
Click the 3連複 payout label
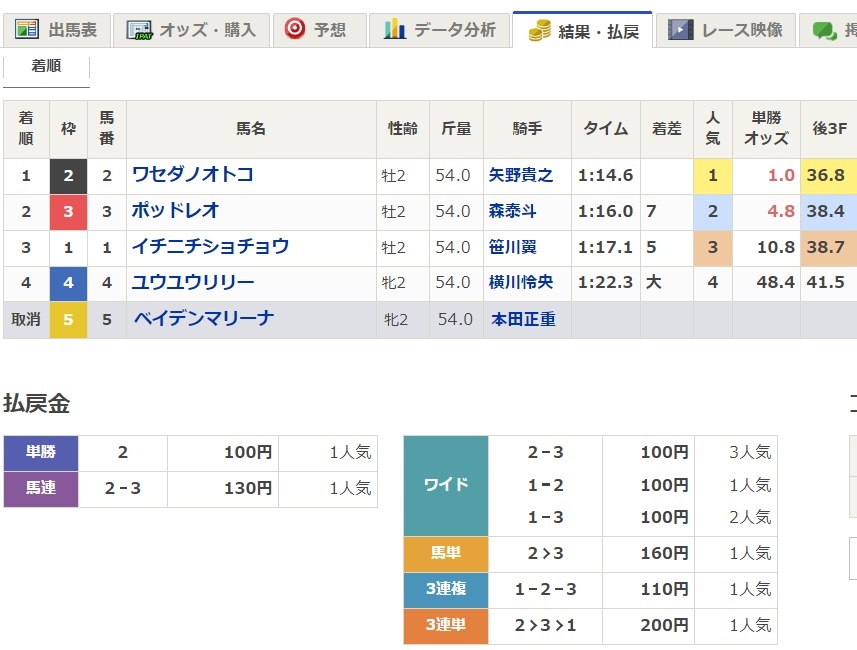coord(446,590)
